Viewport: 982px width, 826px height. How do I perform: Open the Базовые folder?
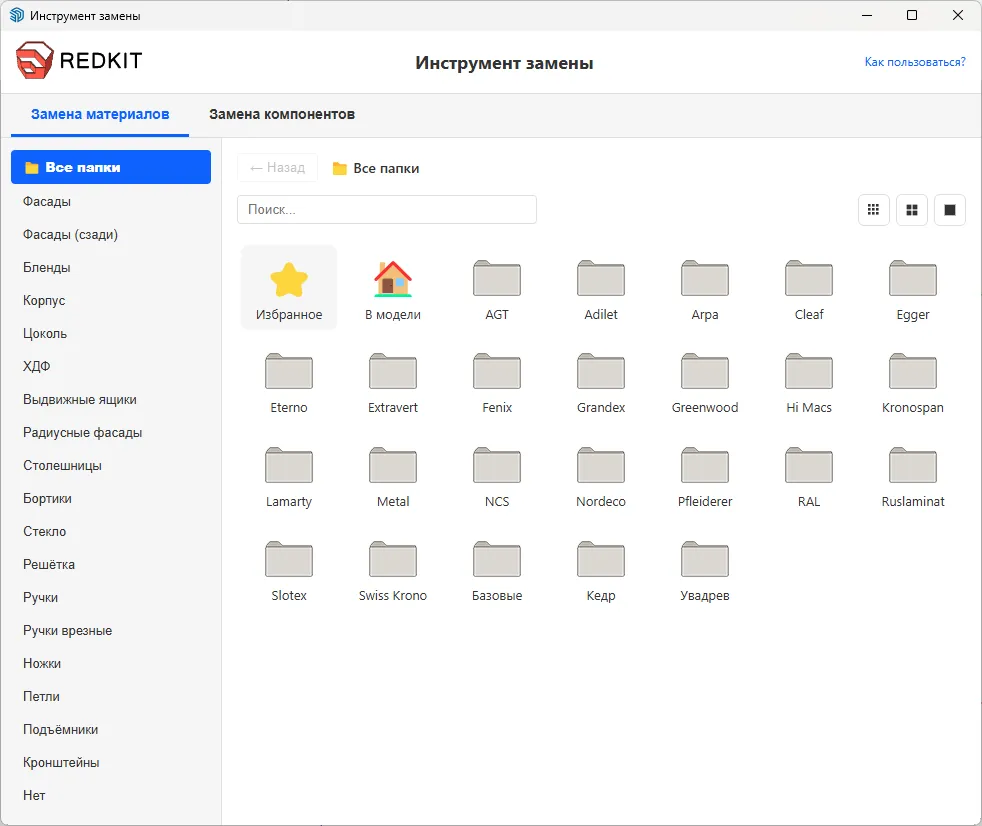click(497, 569)
